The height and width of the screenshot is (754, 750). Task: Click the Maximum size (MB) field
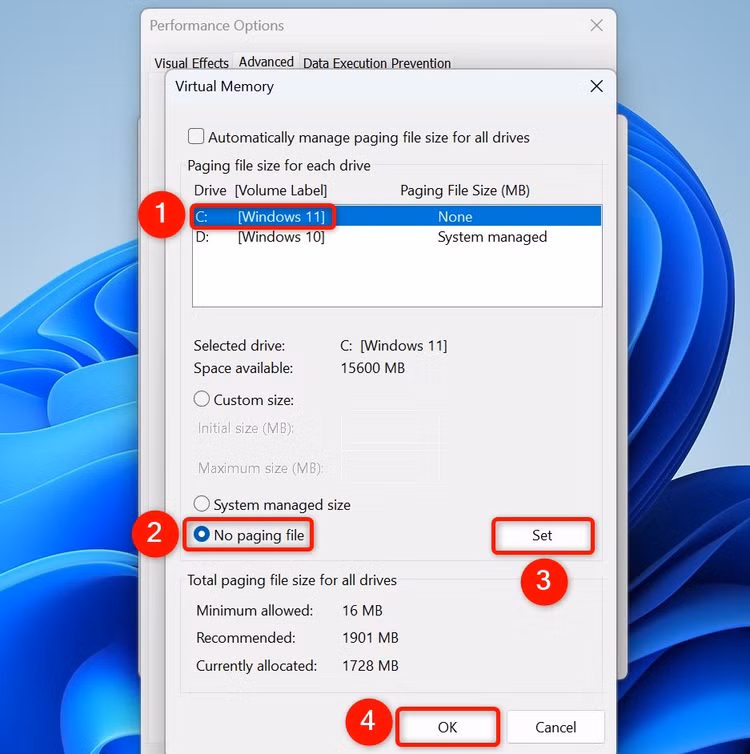(x=390, y=466)
